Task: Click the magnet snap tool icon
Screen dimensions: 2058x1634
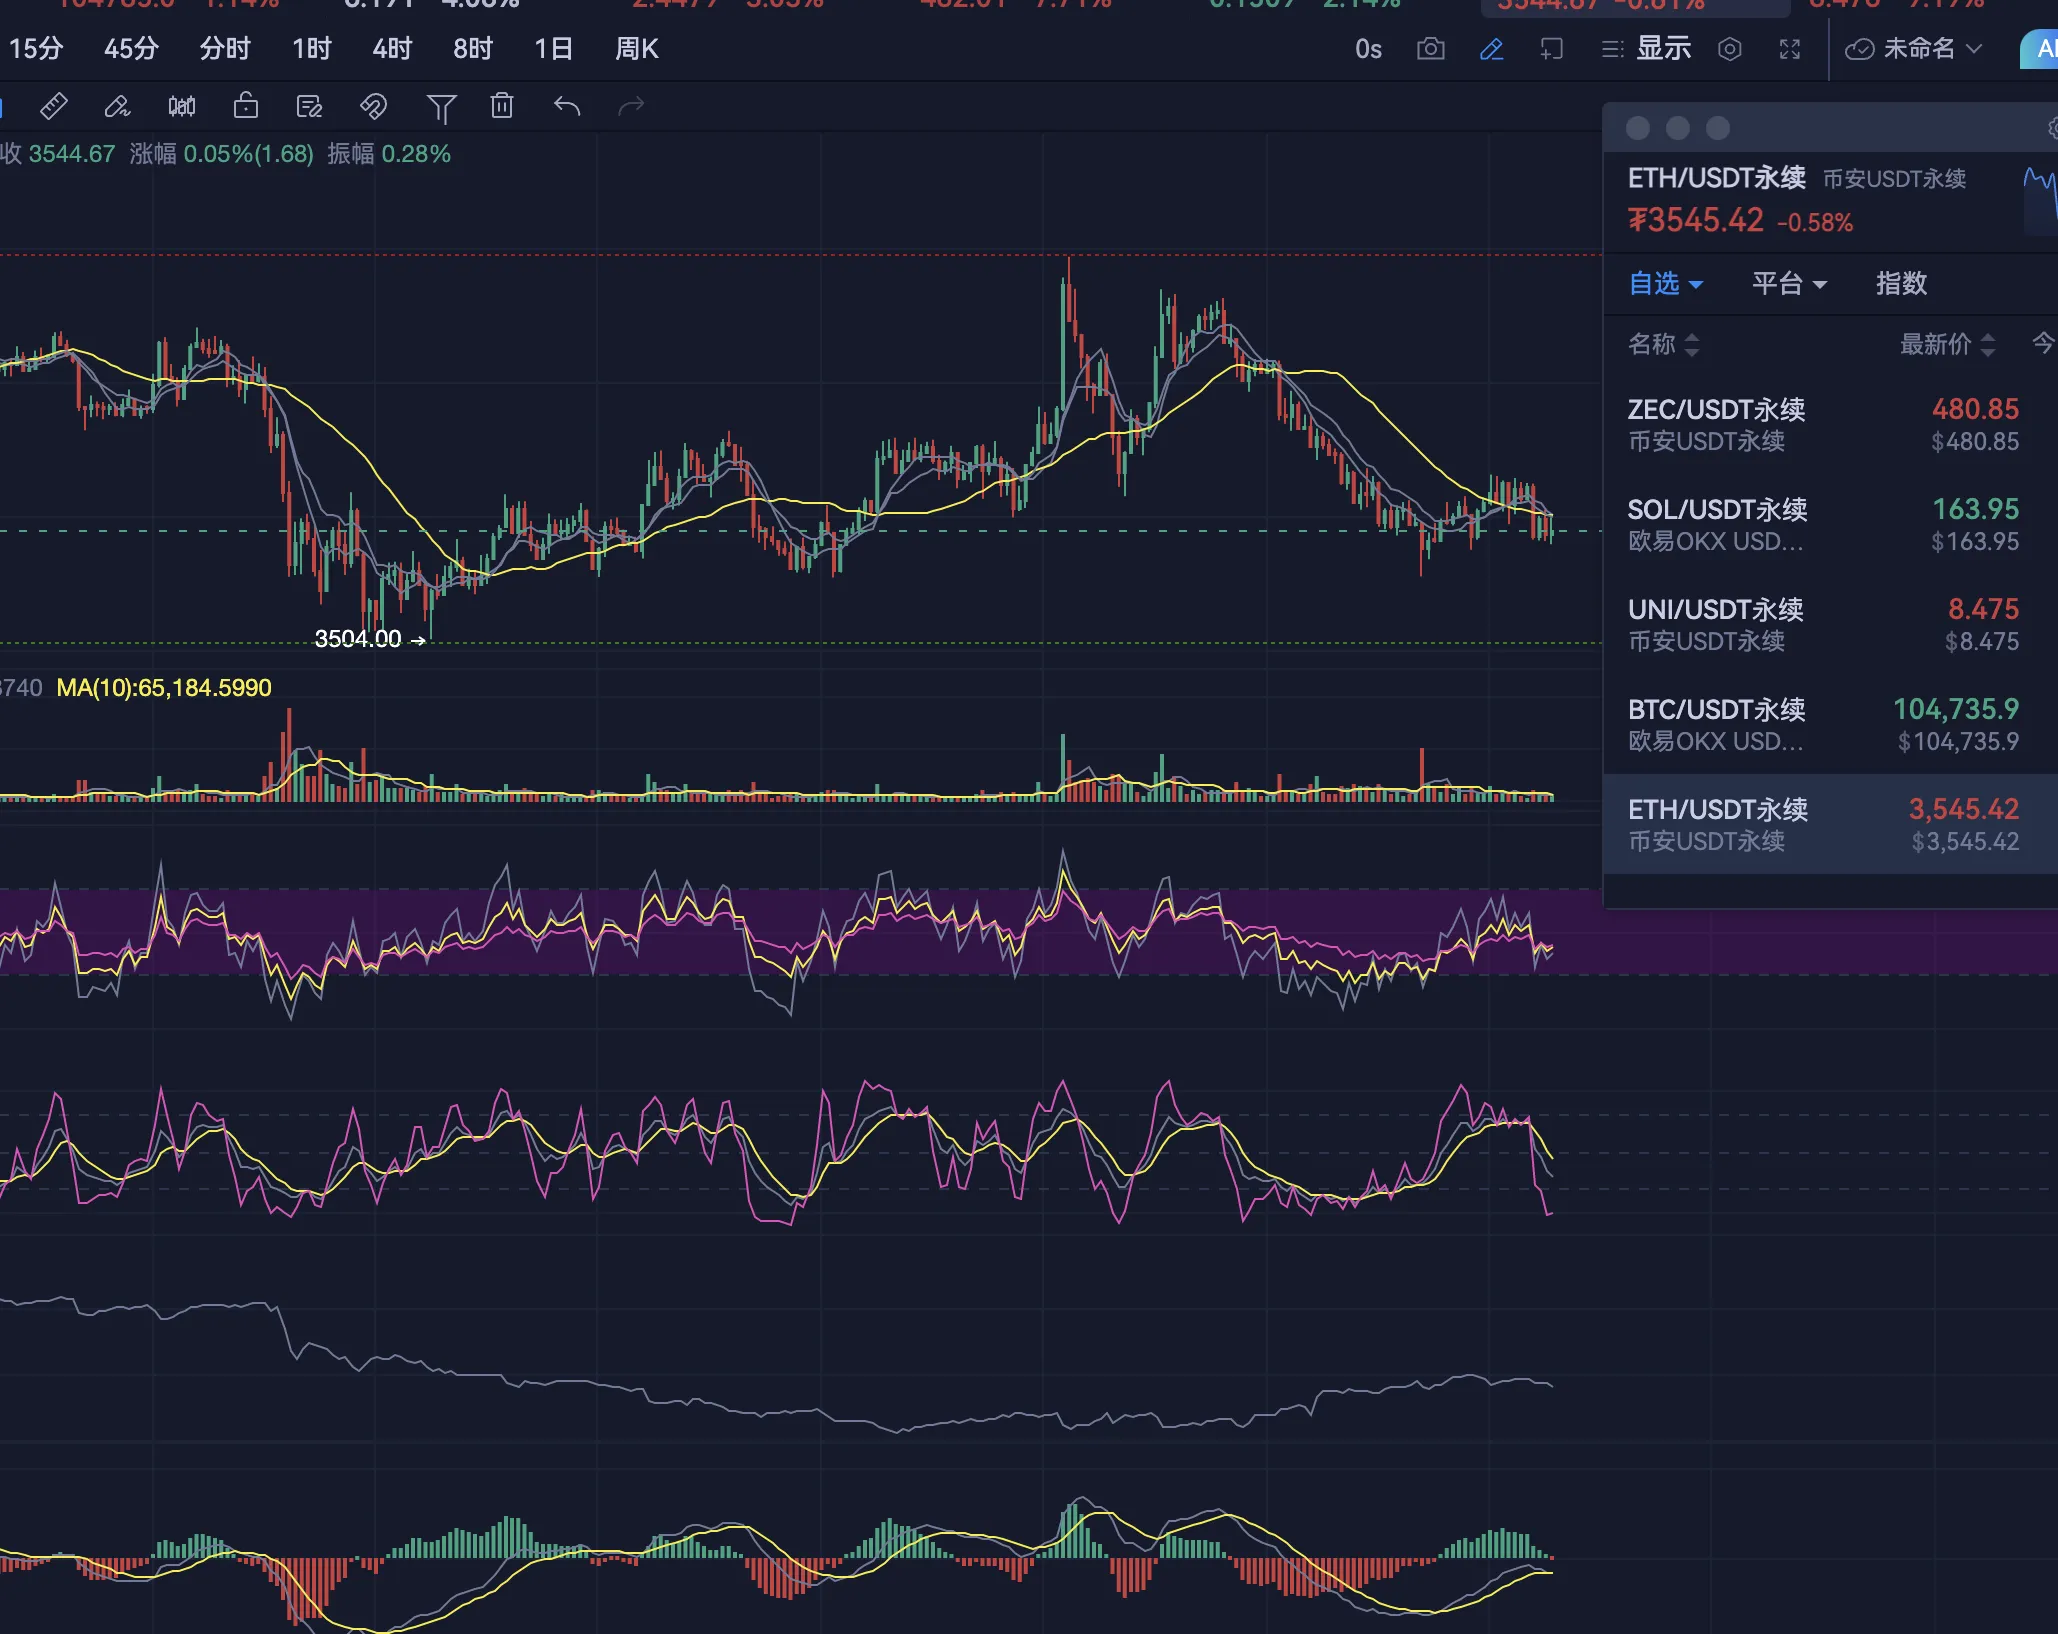Action: point(373,106)
